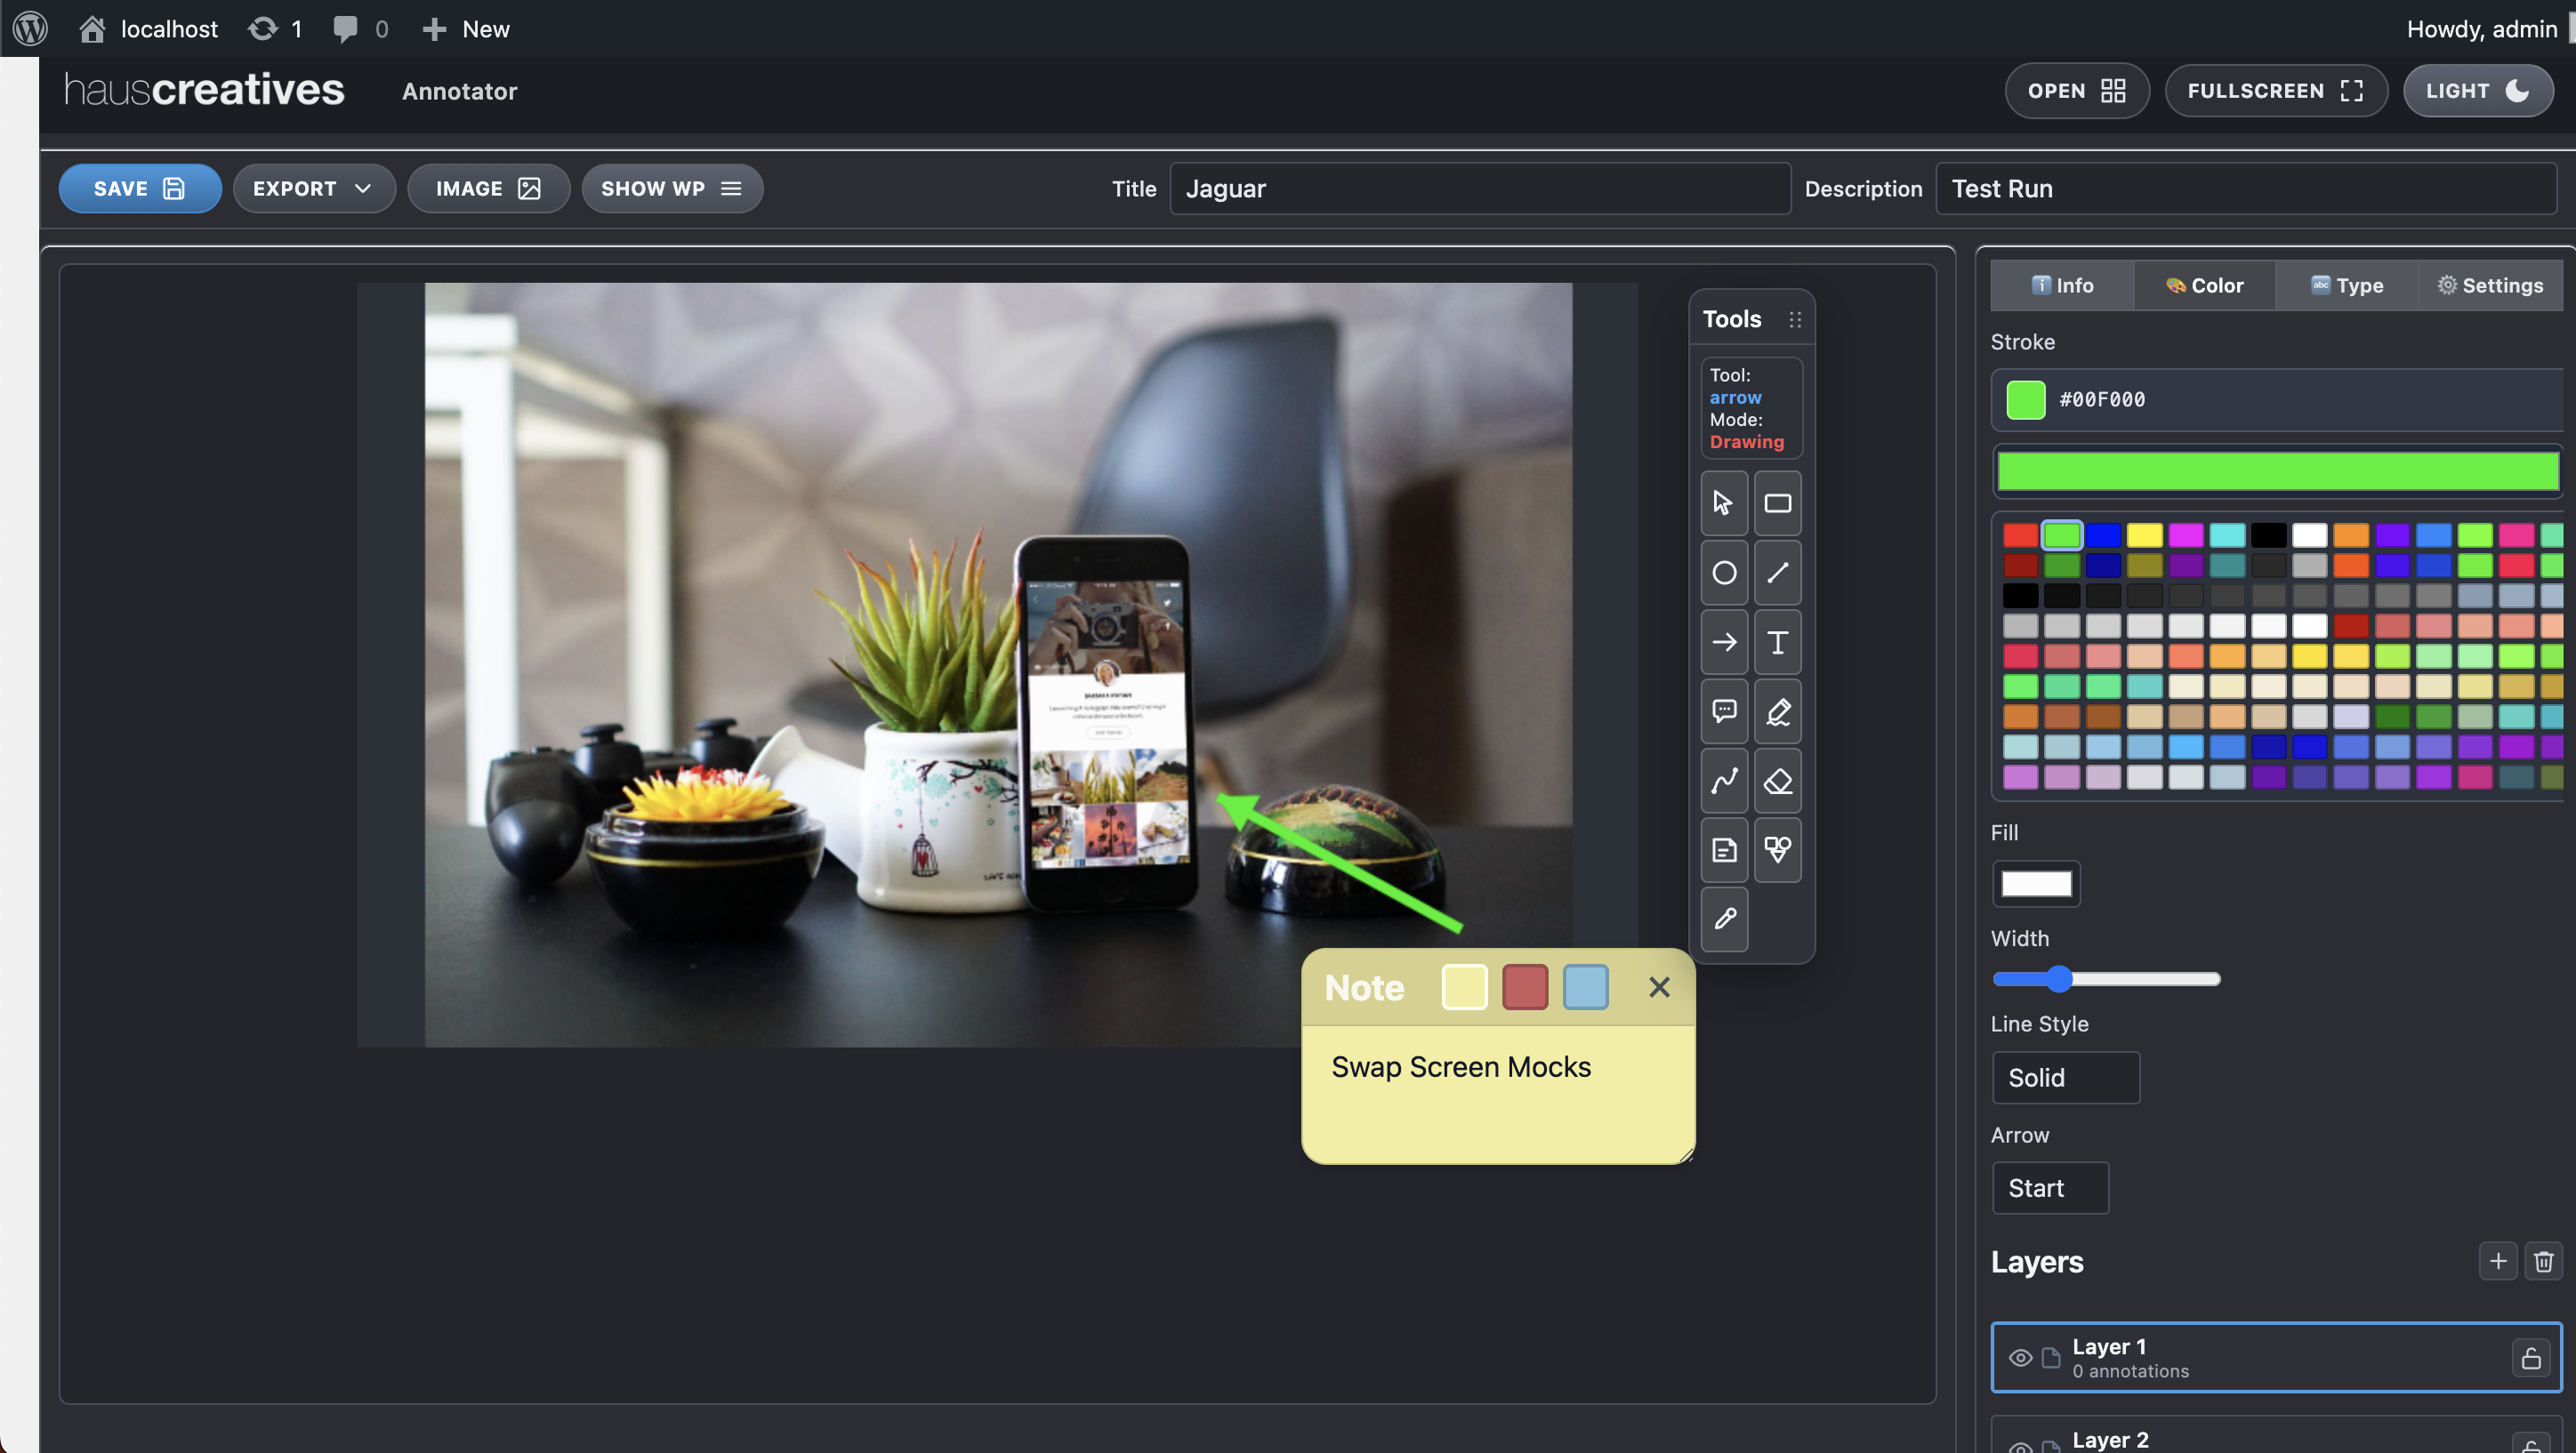Select the arrow tool
Screen dimensions: 2576x1453
tap(1723, 642)
